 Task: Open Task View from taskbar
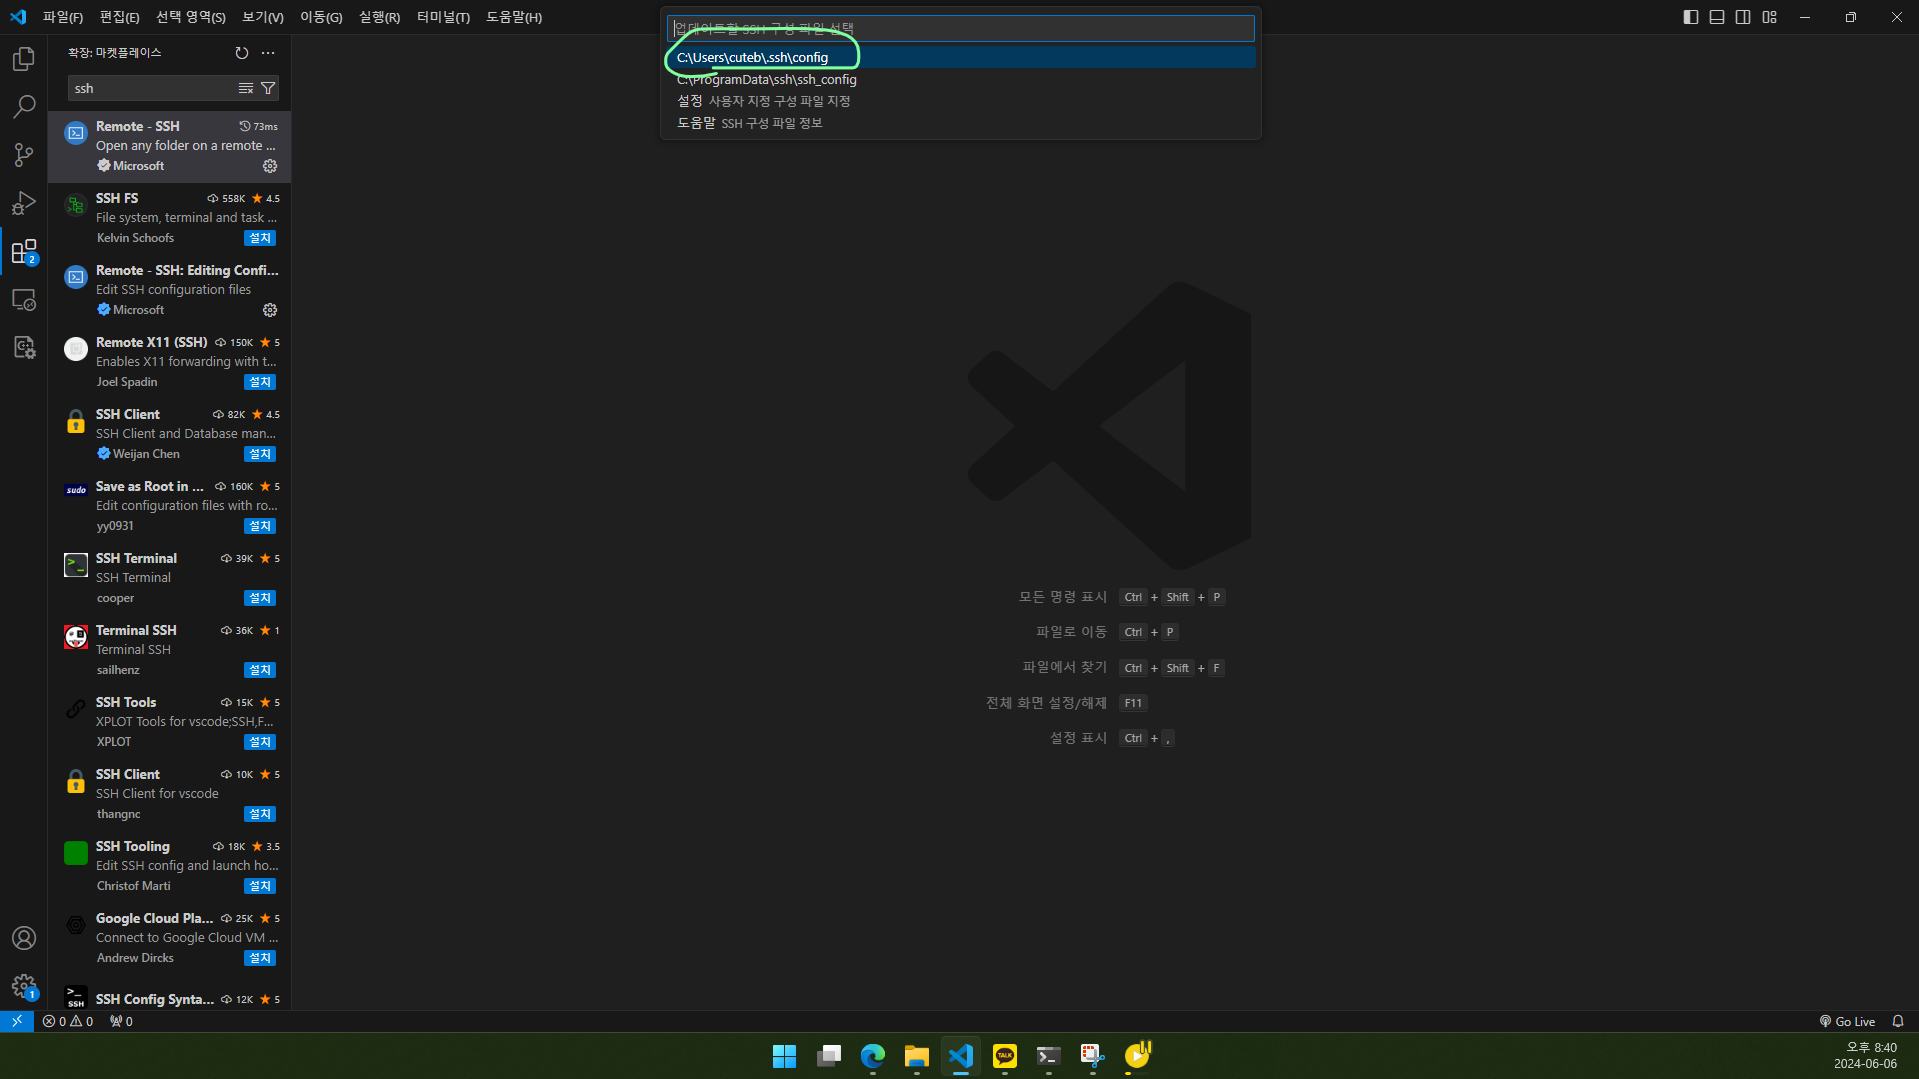pos(829,1056)
